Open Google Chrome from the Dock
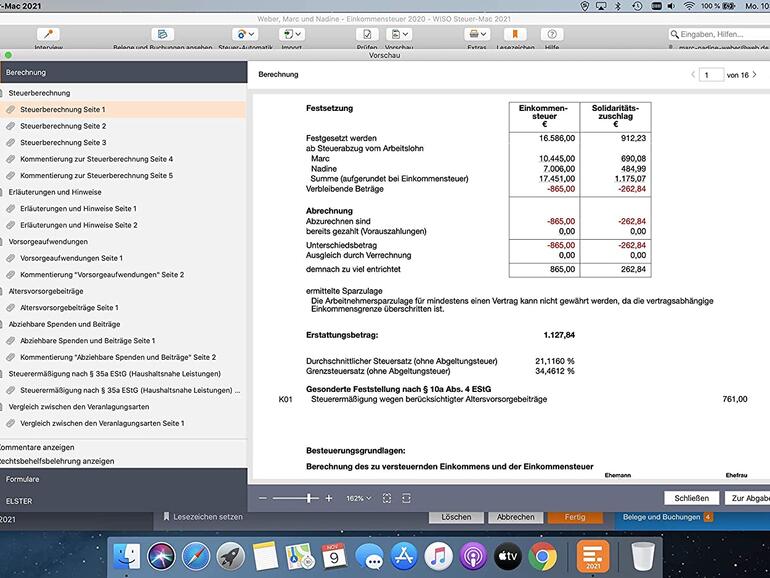 (543, 556)
